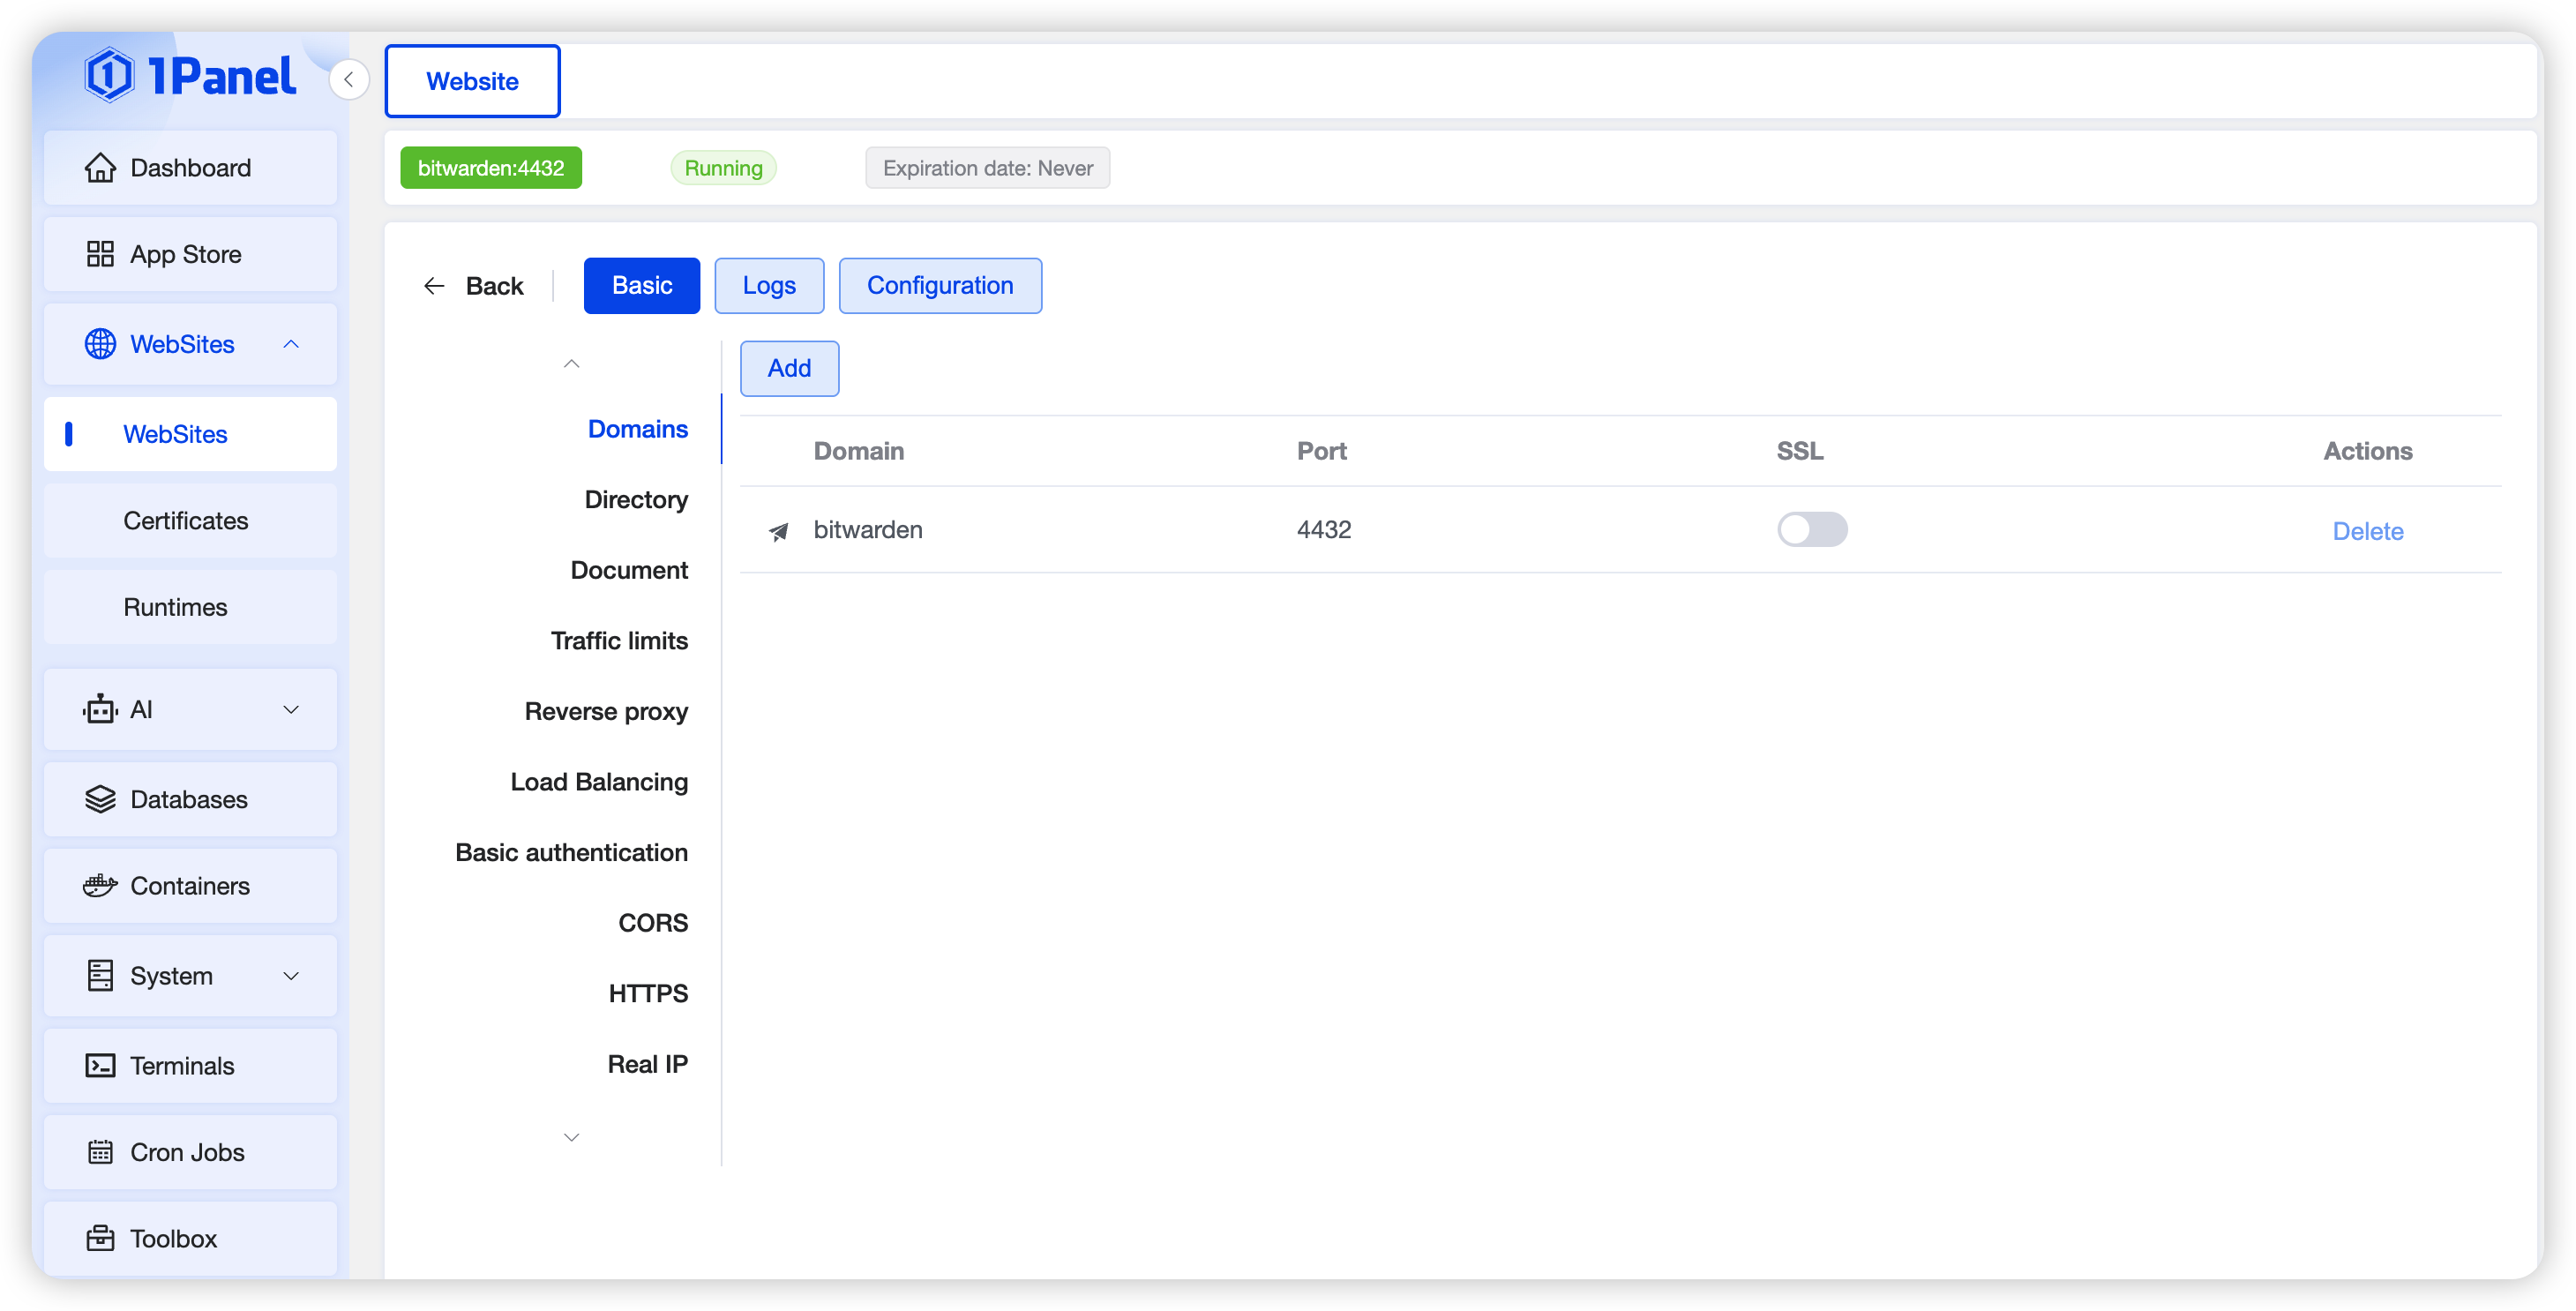This screenshot has height=1311, width=2576.
Task: Expand the System sidebar submenu
Action: point(291,976)
